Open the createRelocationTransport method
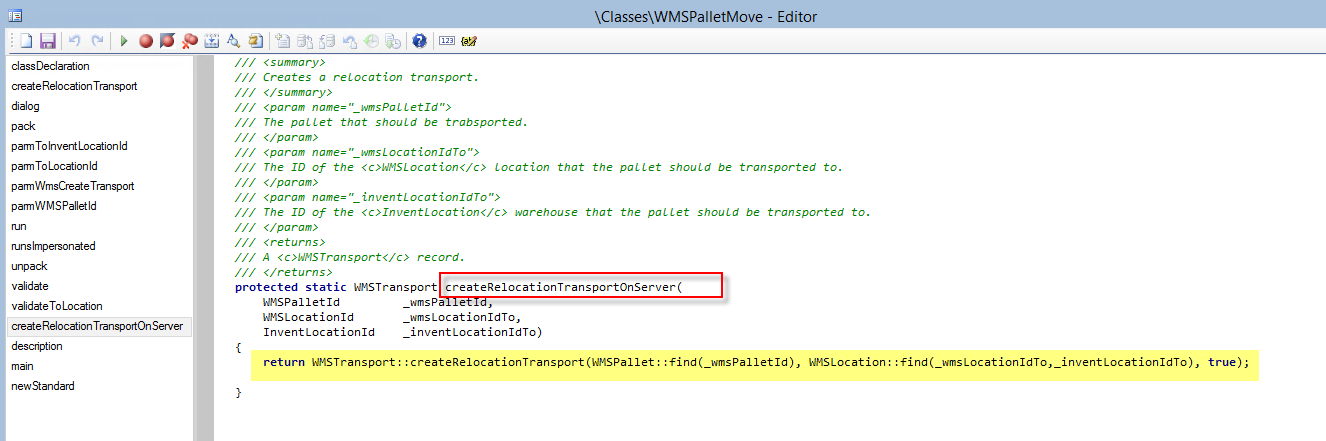This screenshot has width=1326, height=441. [74, 86]
